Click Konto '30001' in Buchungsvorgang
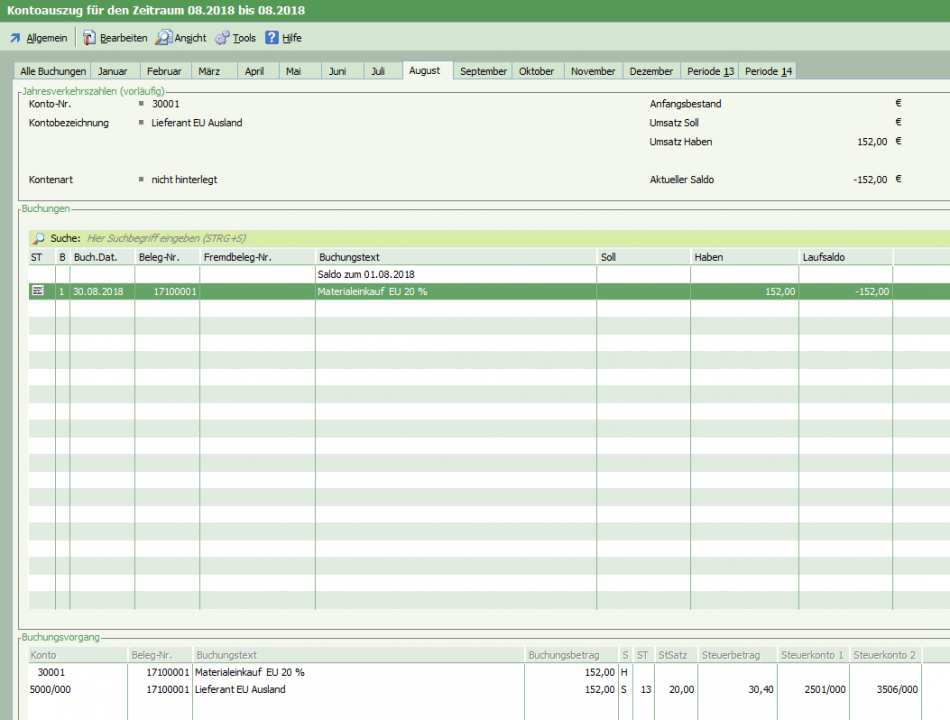 coord(51,672)
